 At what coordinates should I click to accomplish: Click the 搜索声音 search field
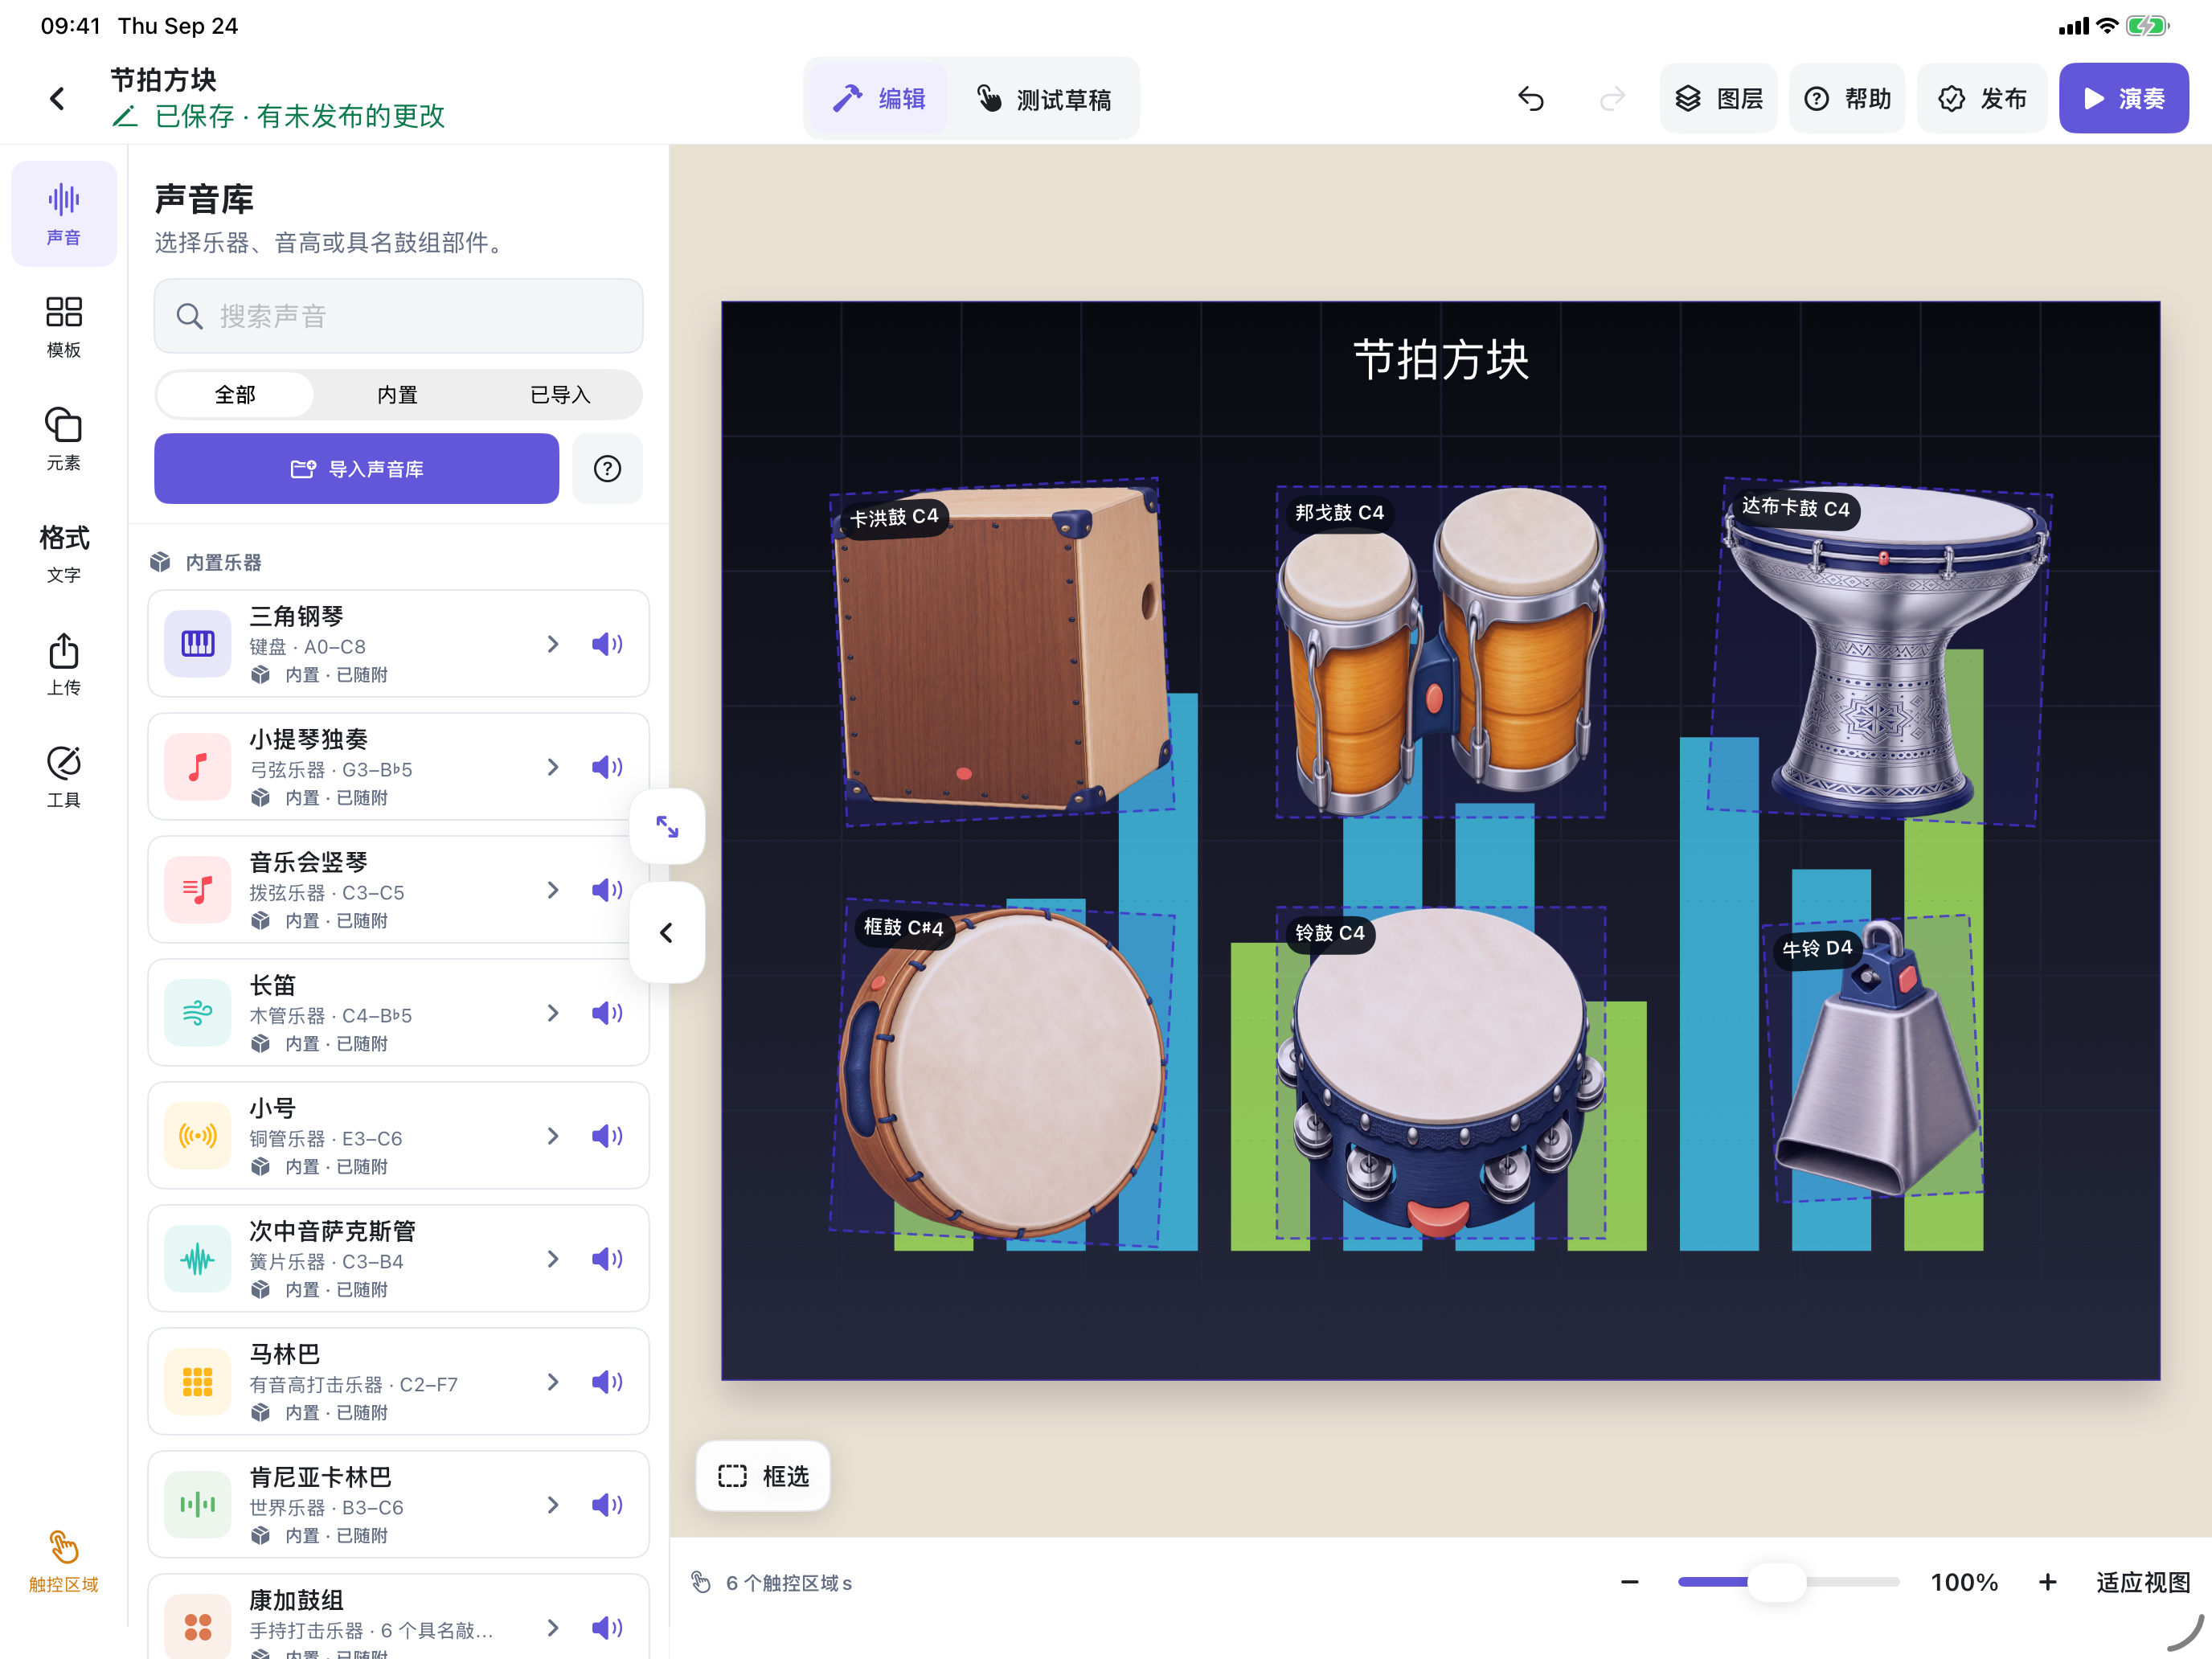click(x=398, y=316)
